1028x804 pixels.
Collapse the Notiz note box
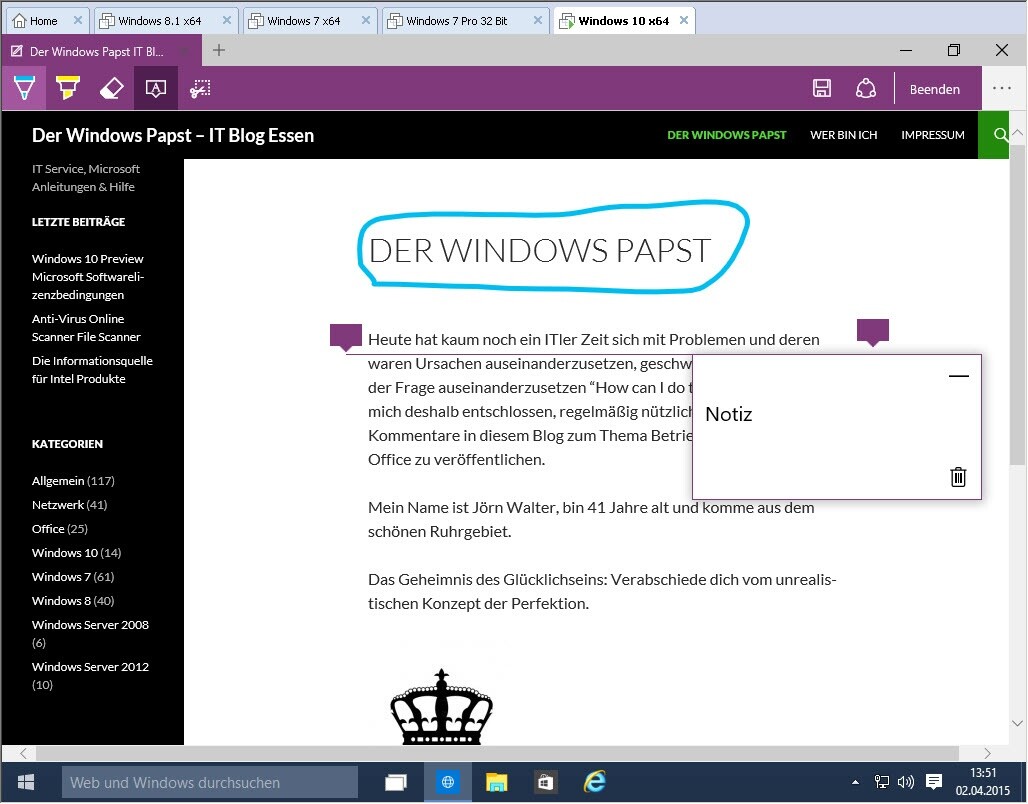tap(958, 376)
